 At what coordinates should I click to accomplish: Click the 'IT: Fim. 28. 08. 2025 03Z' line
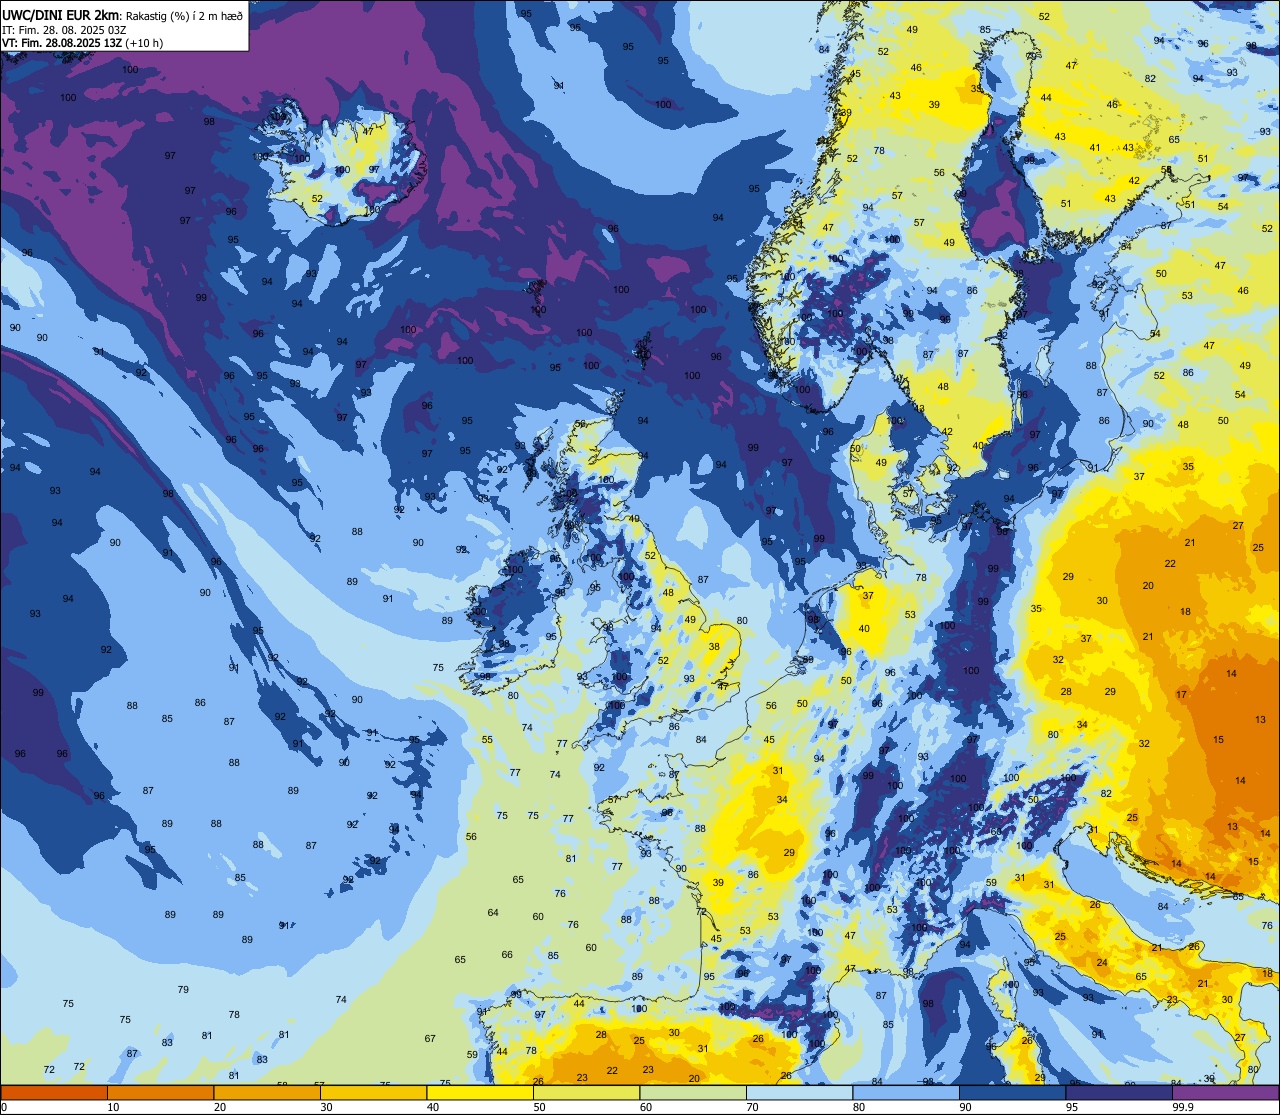(x=64, y=30)
